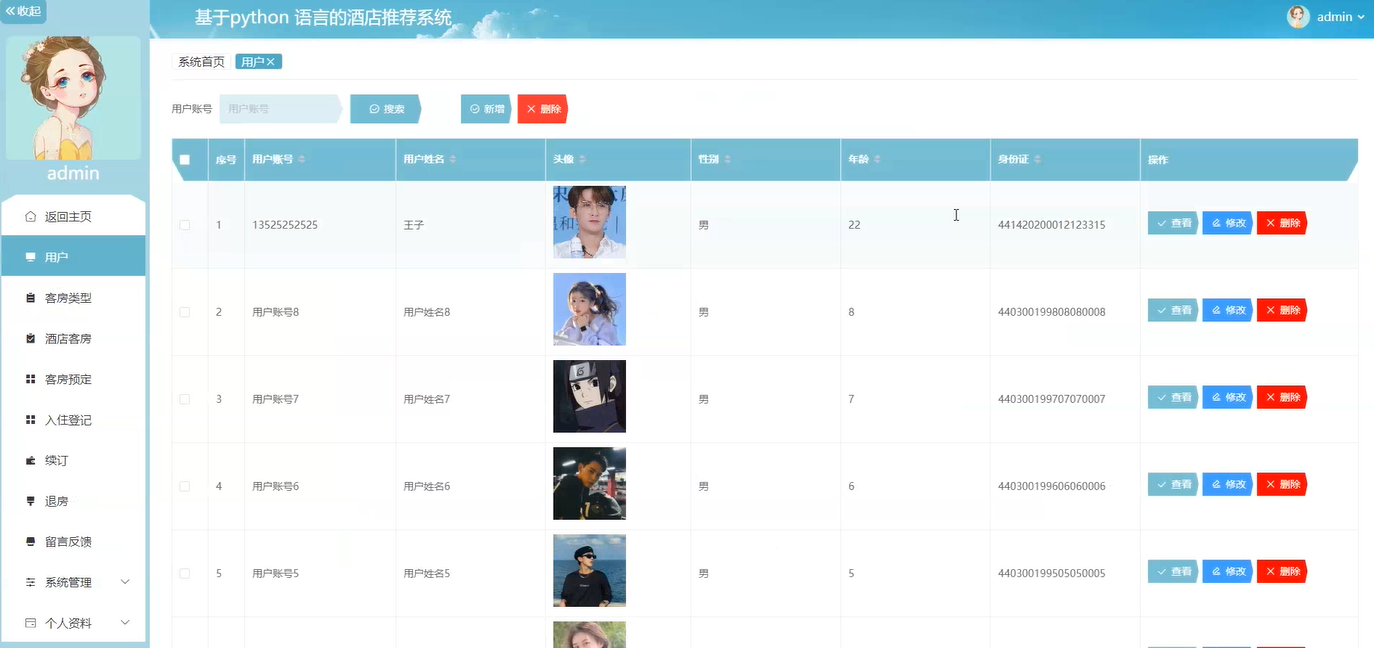The height and width of the screenshot is (648, 1374).
Task: Check the row for 用户账号7
Action: coord(185,399)
